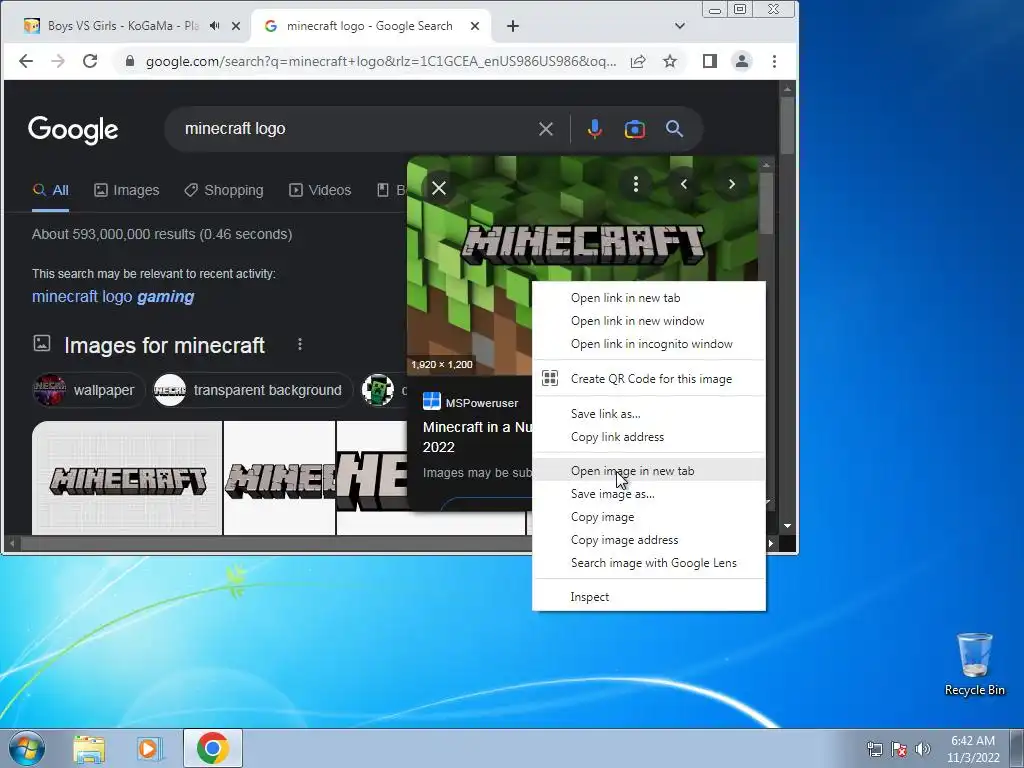The image size is (1024, 768).
Task: Click the browser forward arrow
Action: coord(57,61)
